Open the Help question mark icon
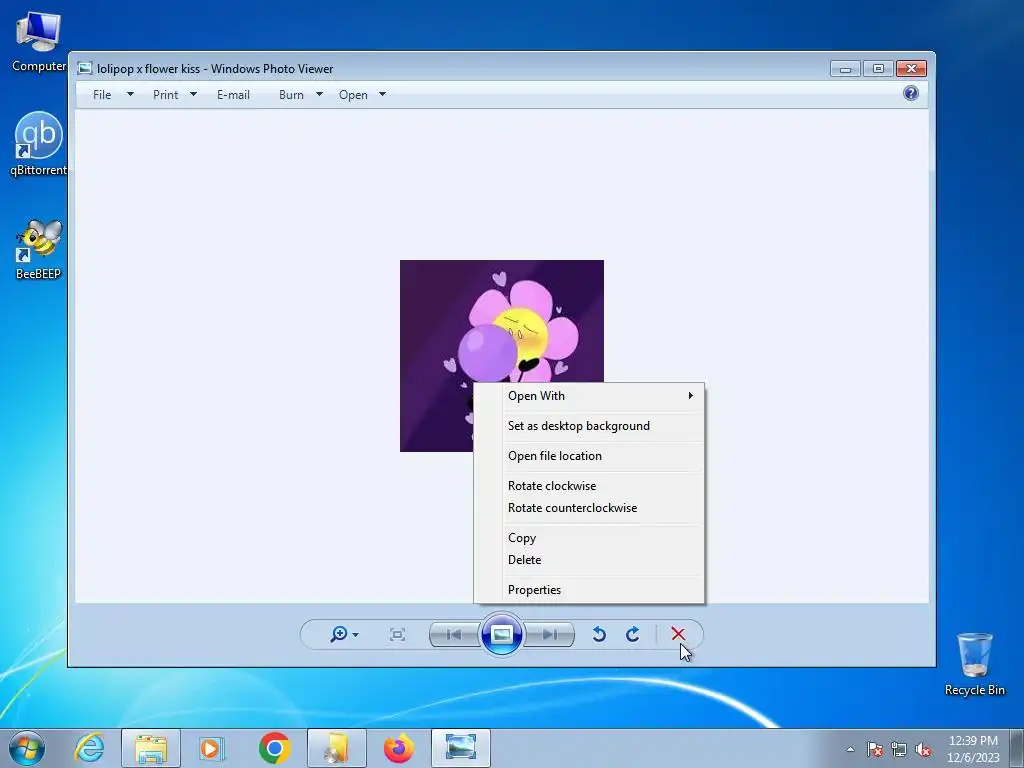 pyautogui.click(x=910, y=93)
